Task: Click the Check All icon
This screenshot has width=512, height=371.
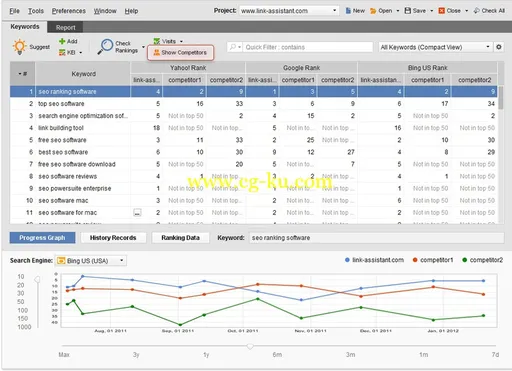Action: [477, 11]
